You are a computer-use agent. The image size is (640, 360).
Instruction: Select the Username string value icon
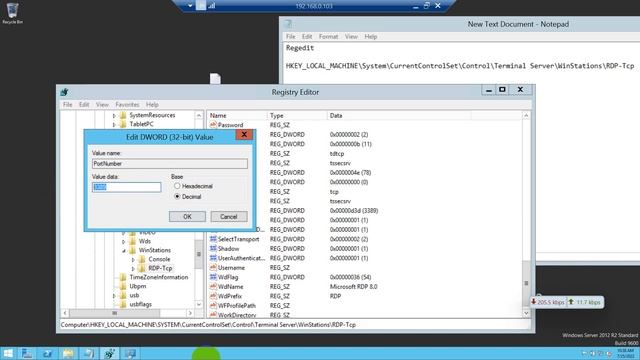(x=213, y=267)
